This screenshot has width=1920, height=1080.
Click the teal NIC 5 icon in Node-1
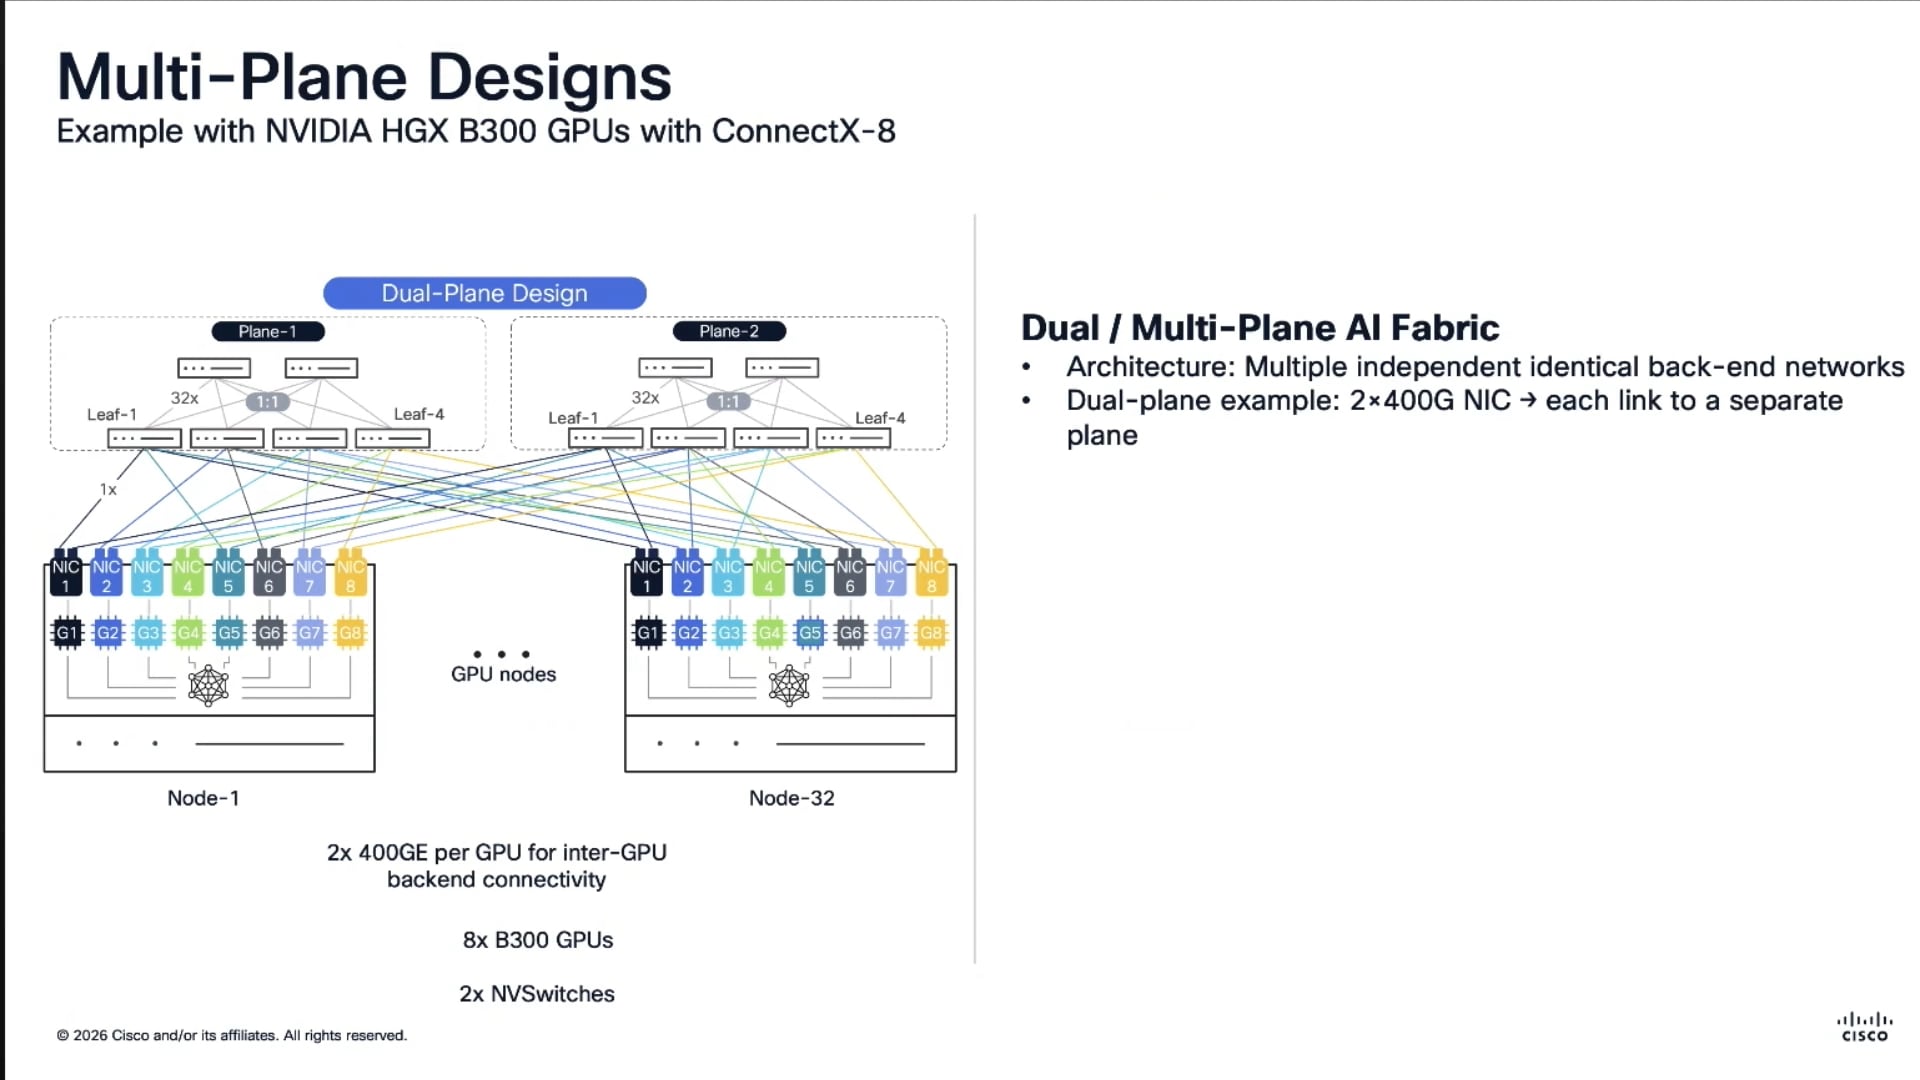(228, 573)
